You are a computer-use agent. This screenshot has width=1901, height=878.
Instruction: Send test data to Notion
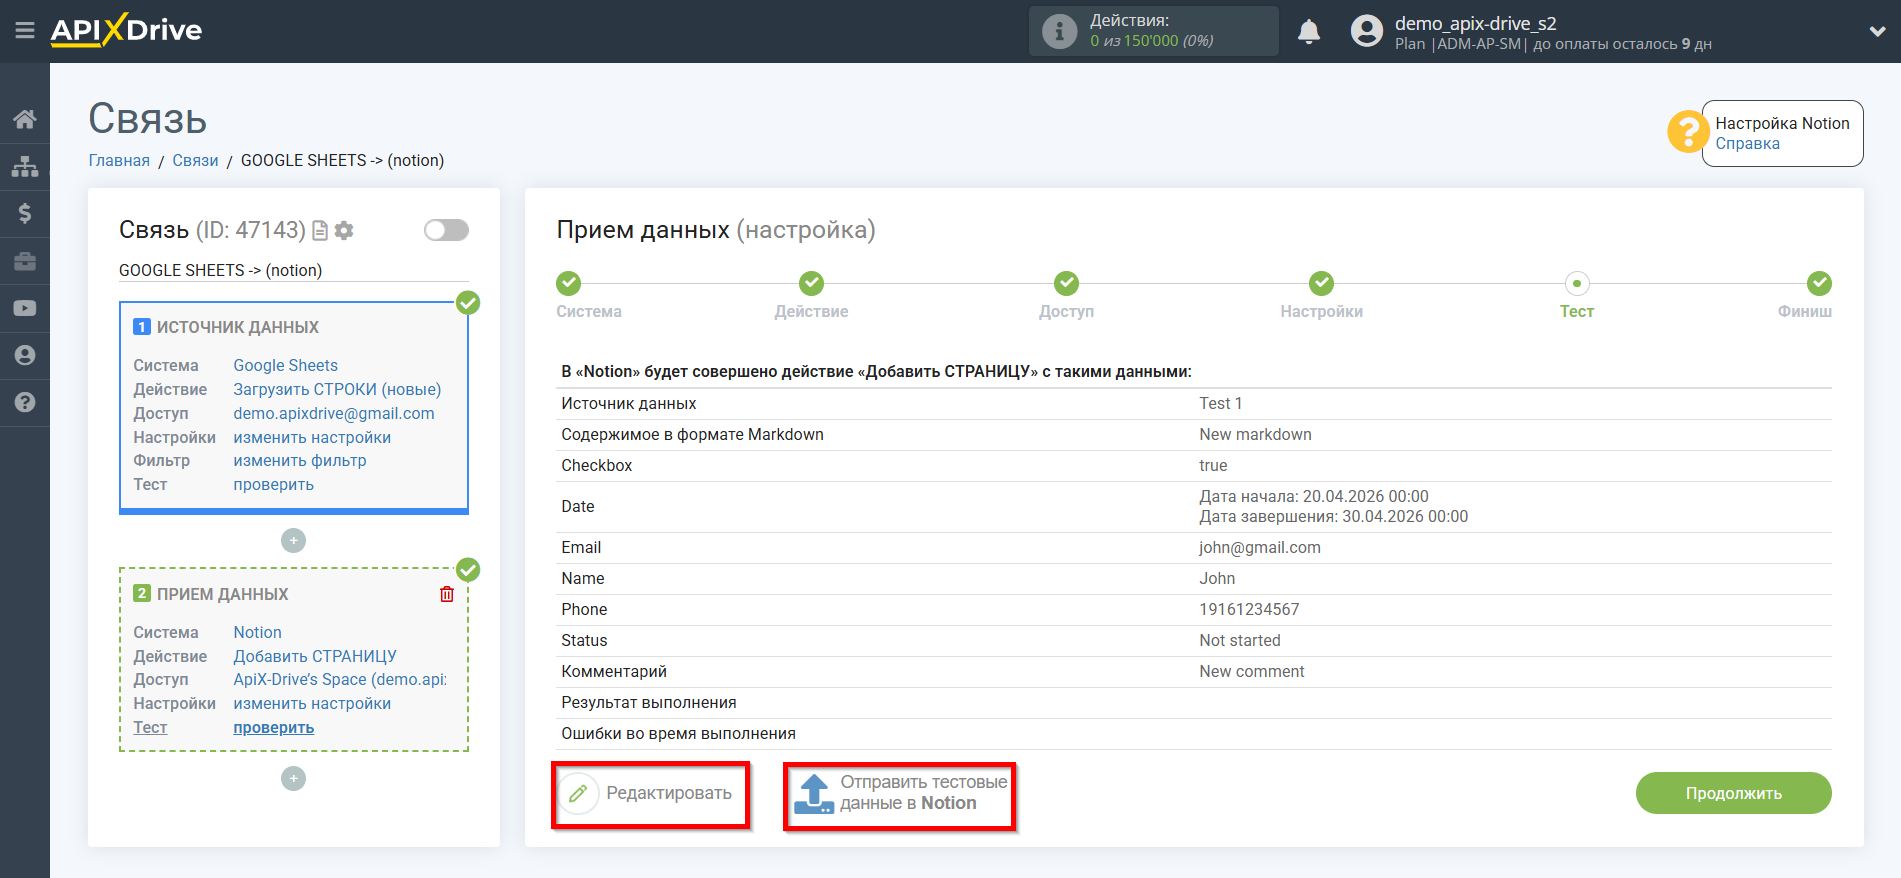click(x=900, y=794)
